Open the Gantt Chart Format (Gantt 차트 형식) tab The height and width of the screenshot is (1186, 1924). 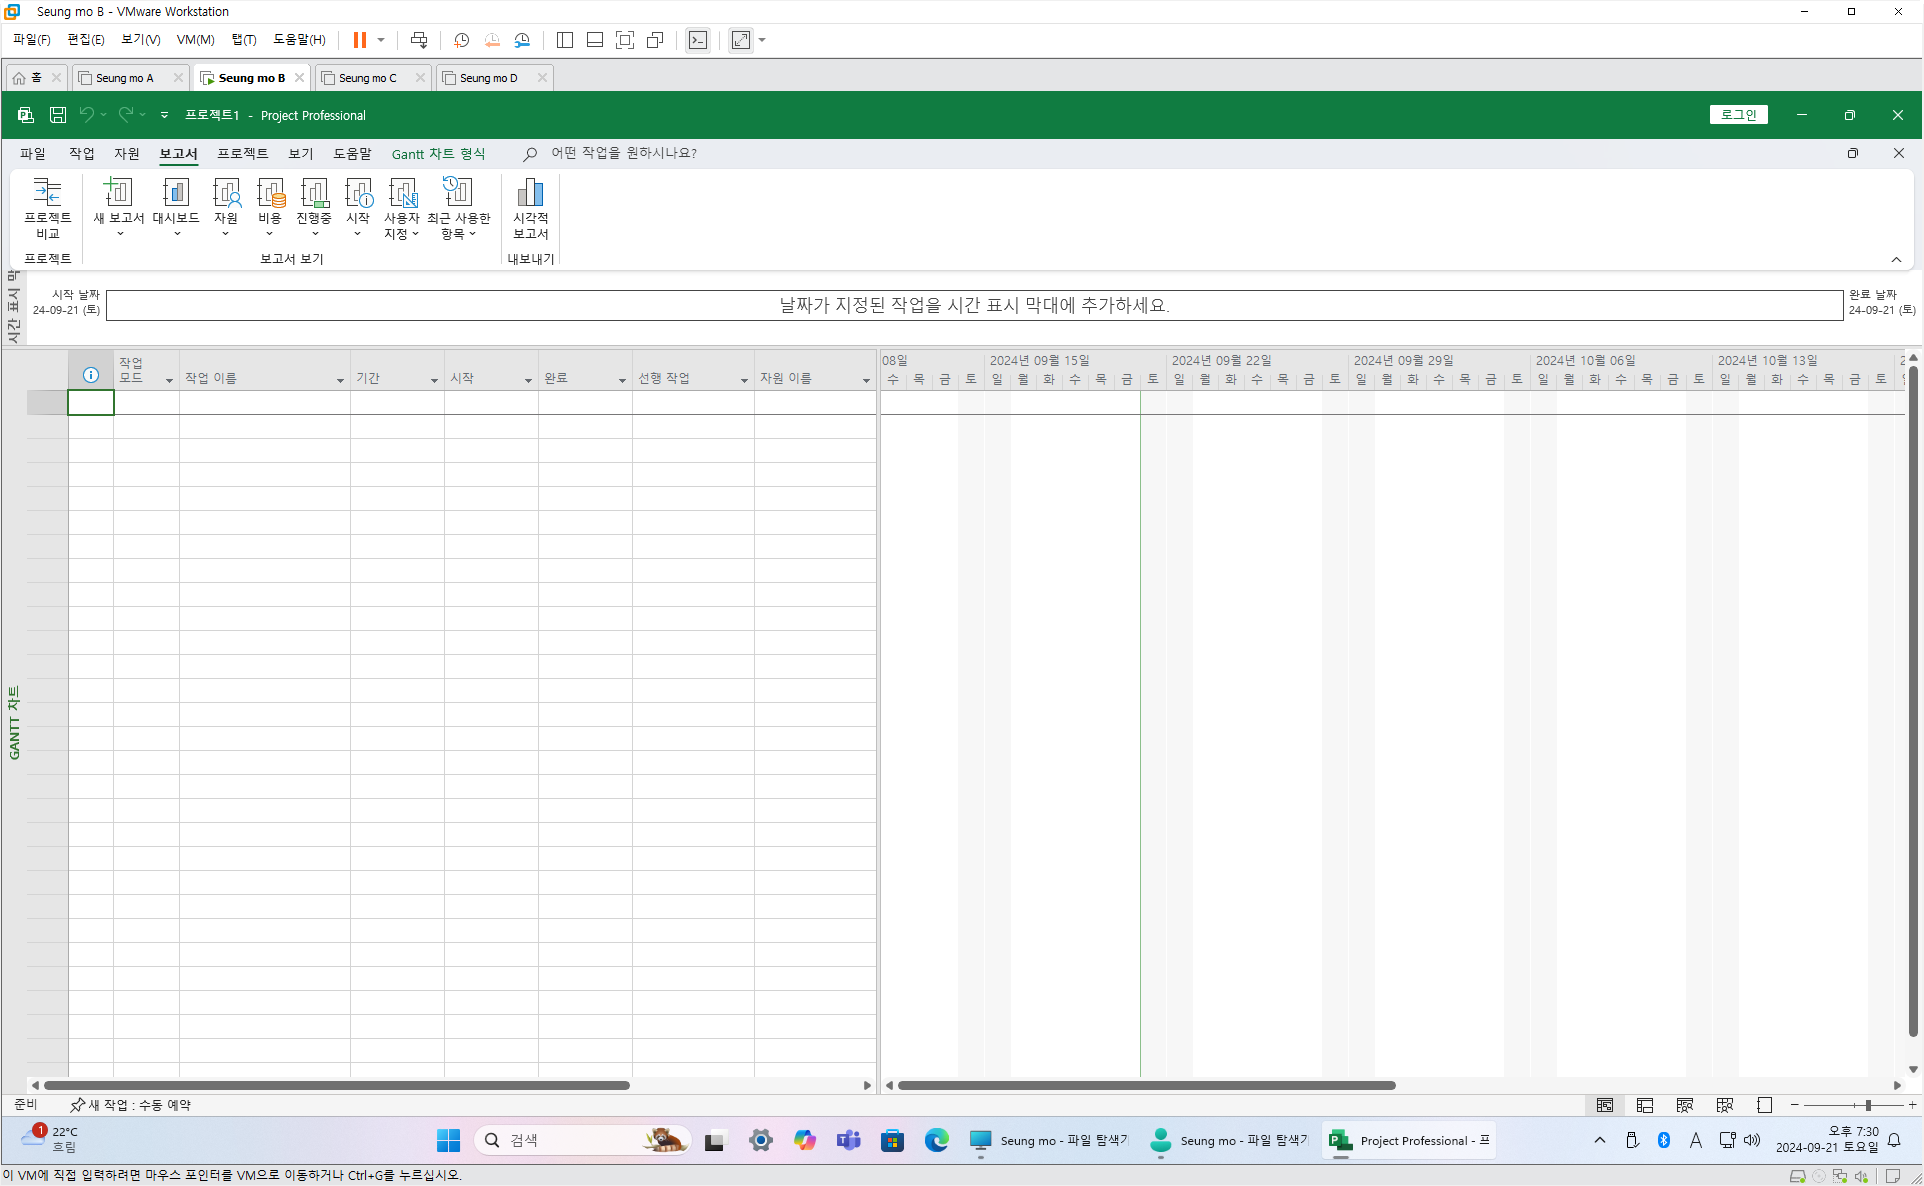pyautogui.click(x=438, y=153)
